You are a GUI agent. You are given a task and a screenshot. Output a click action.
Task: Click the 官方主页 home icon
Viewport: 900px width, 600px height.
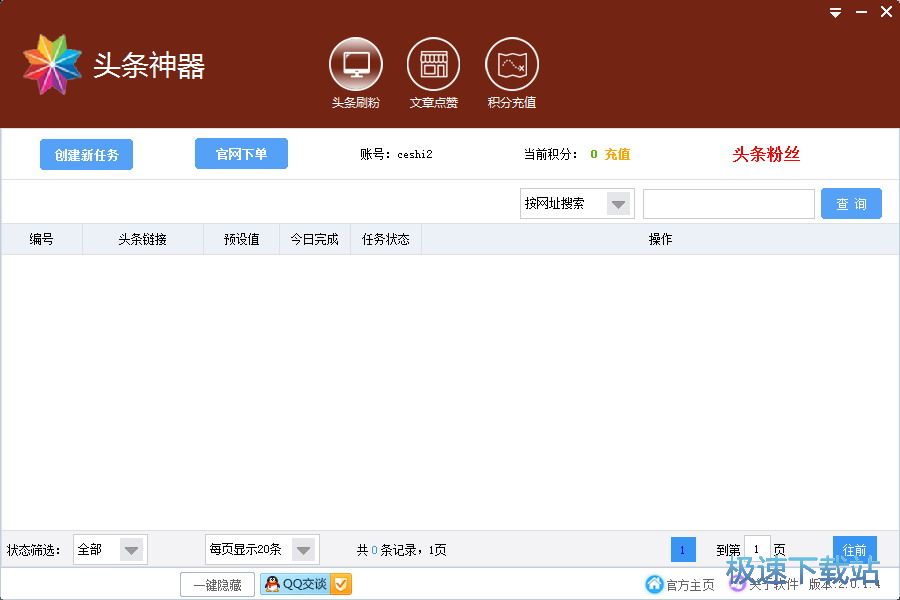[654, 584]
